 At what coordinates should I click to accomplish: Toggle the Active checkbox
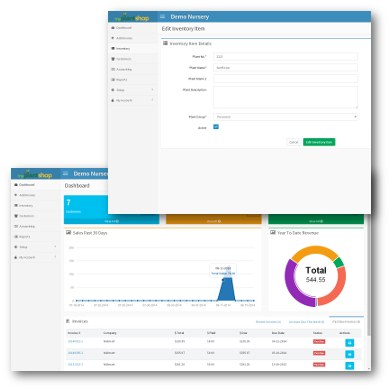pyautogui.click(x=216, y=127)
